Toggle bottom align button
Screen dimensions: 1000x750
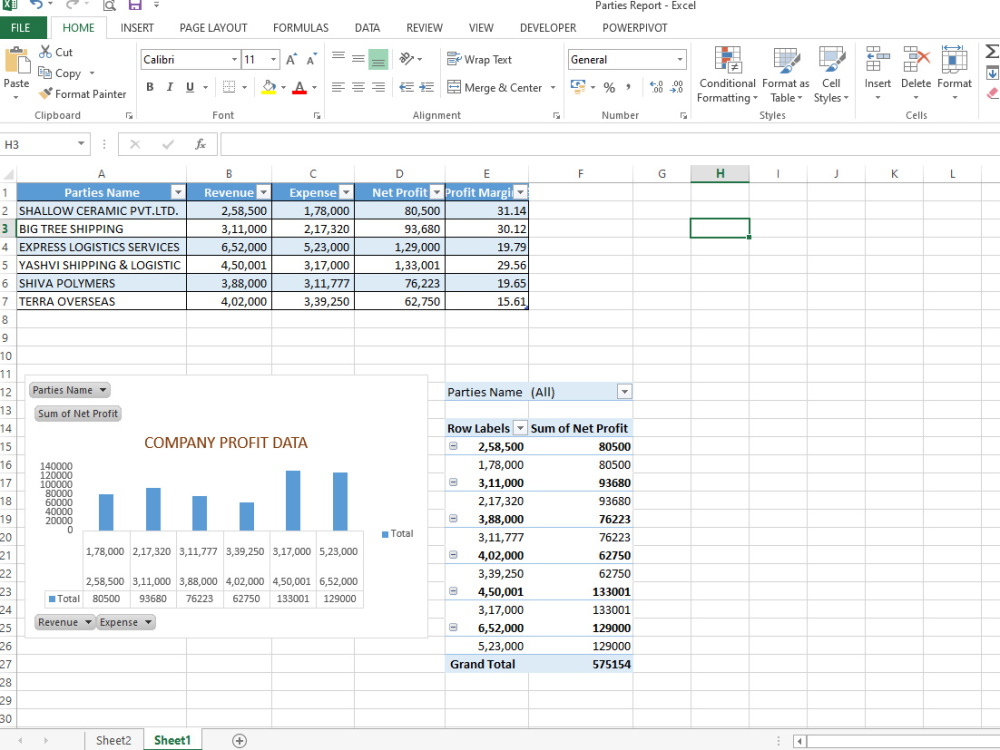(x=378, y=59)
